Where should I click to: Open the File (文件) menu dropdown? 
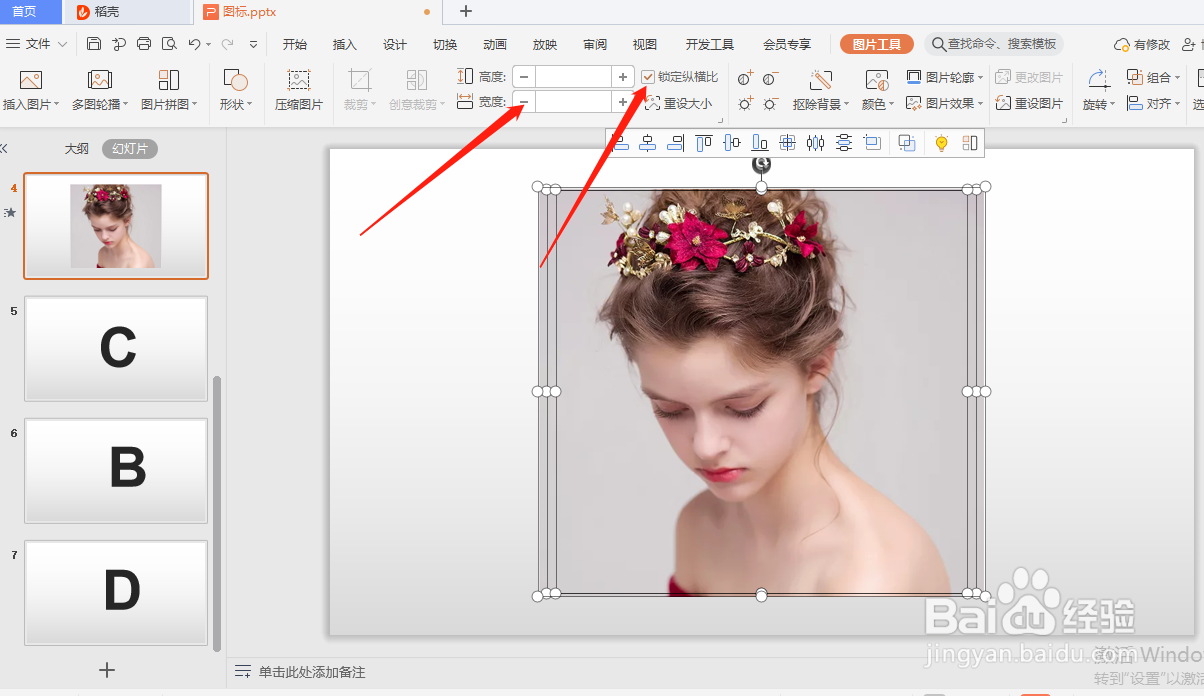click(x=37, y=44)
